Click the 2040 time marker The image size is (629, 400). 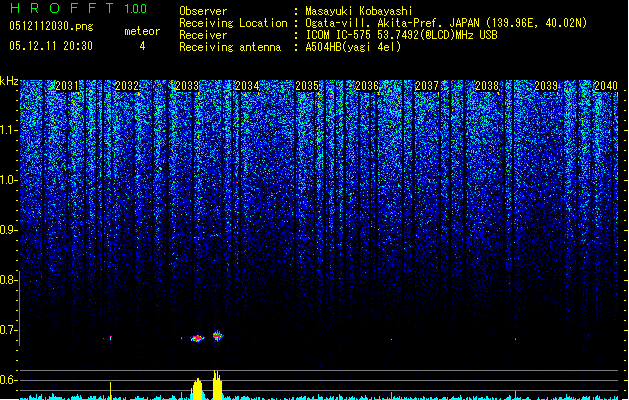coord(606,86)
